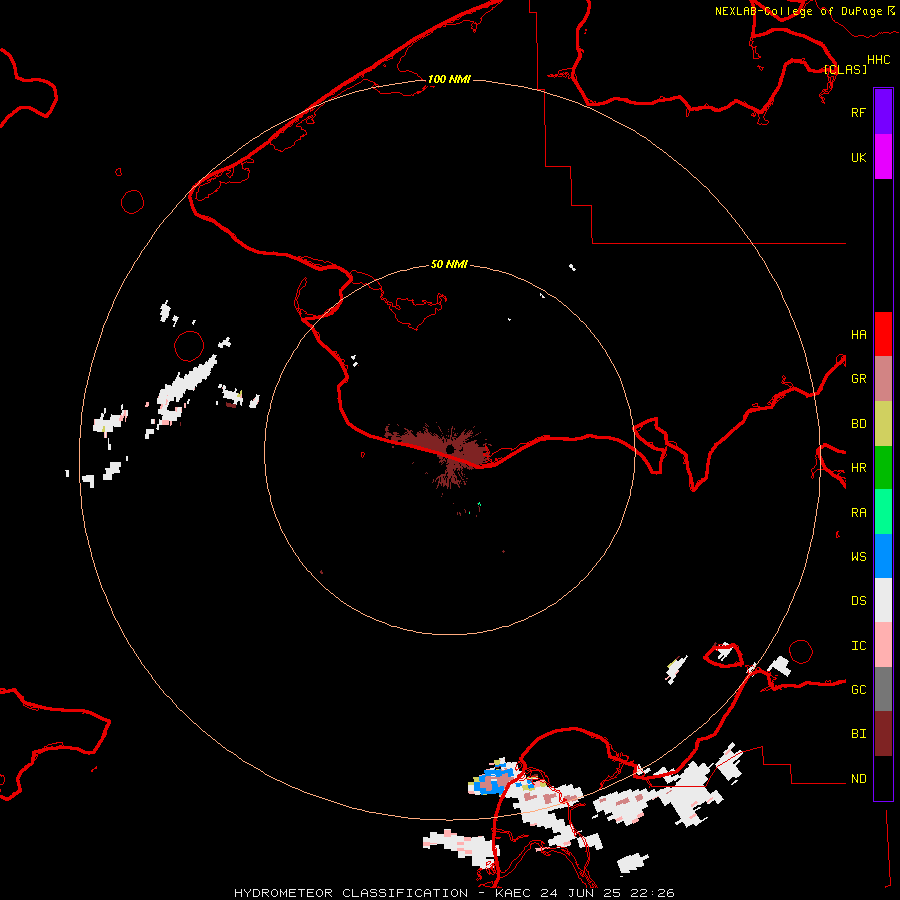Click the 100 NMI range ring label
900x900 pixels.
coord(449,79)
